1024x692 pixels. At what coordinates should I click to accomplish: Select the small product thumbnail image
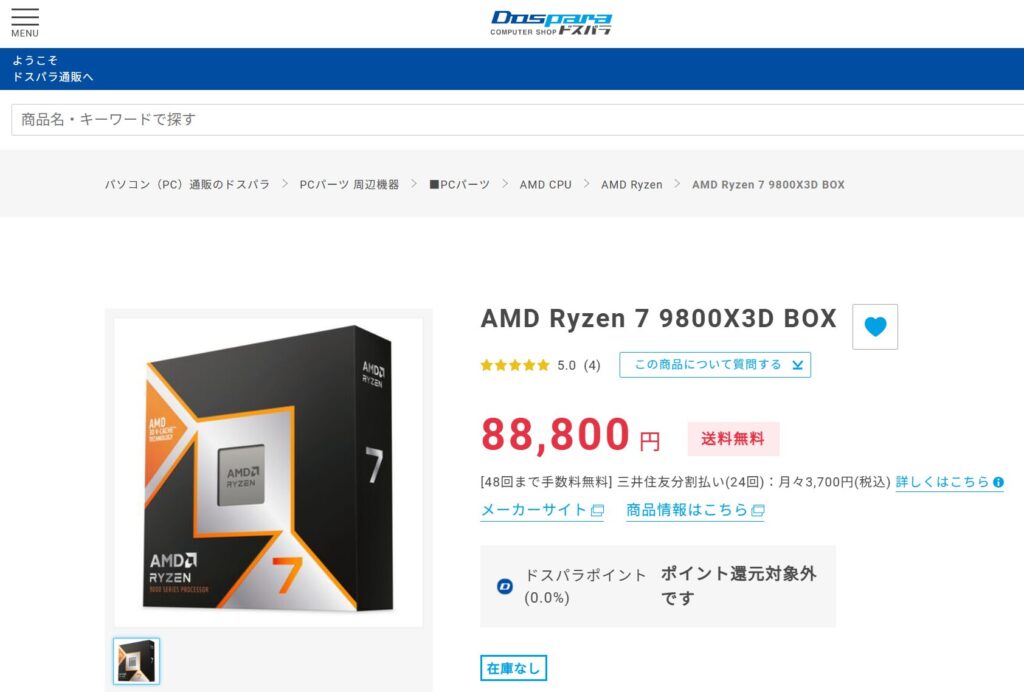[x=136, y=661]
